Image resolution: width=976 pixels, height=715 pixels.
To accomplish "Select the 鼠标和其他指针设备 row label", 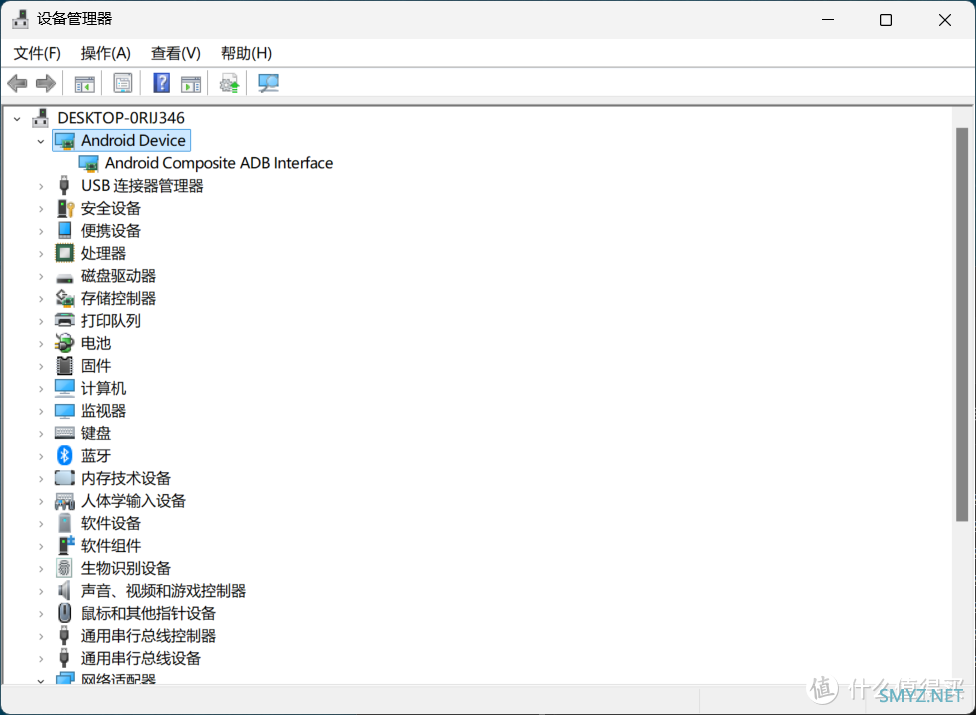I will coord(148,613).
